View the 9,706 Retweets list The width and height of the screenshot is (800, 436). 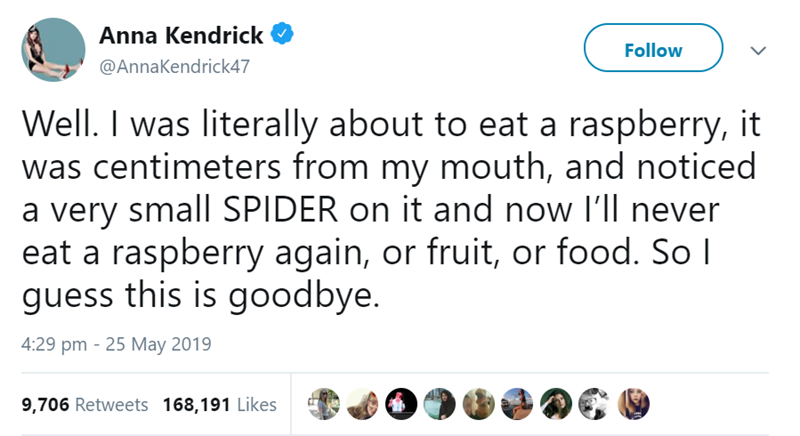[84, 404]
